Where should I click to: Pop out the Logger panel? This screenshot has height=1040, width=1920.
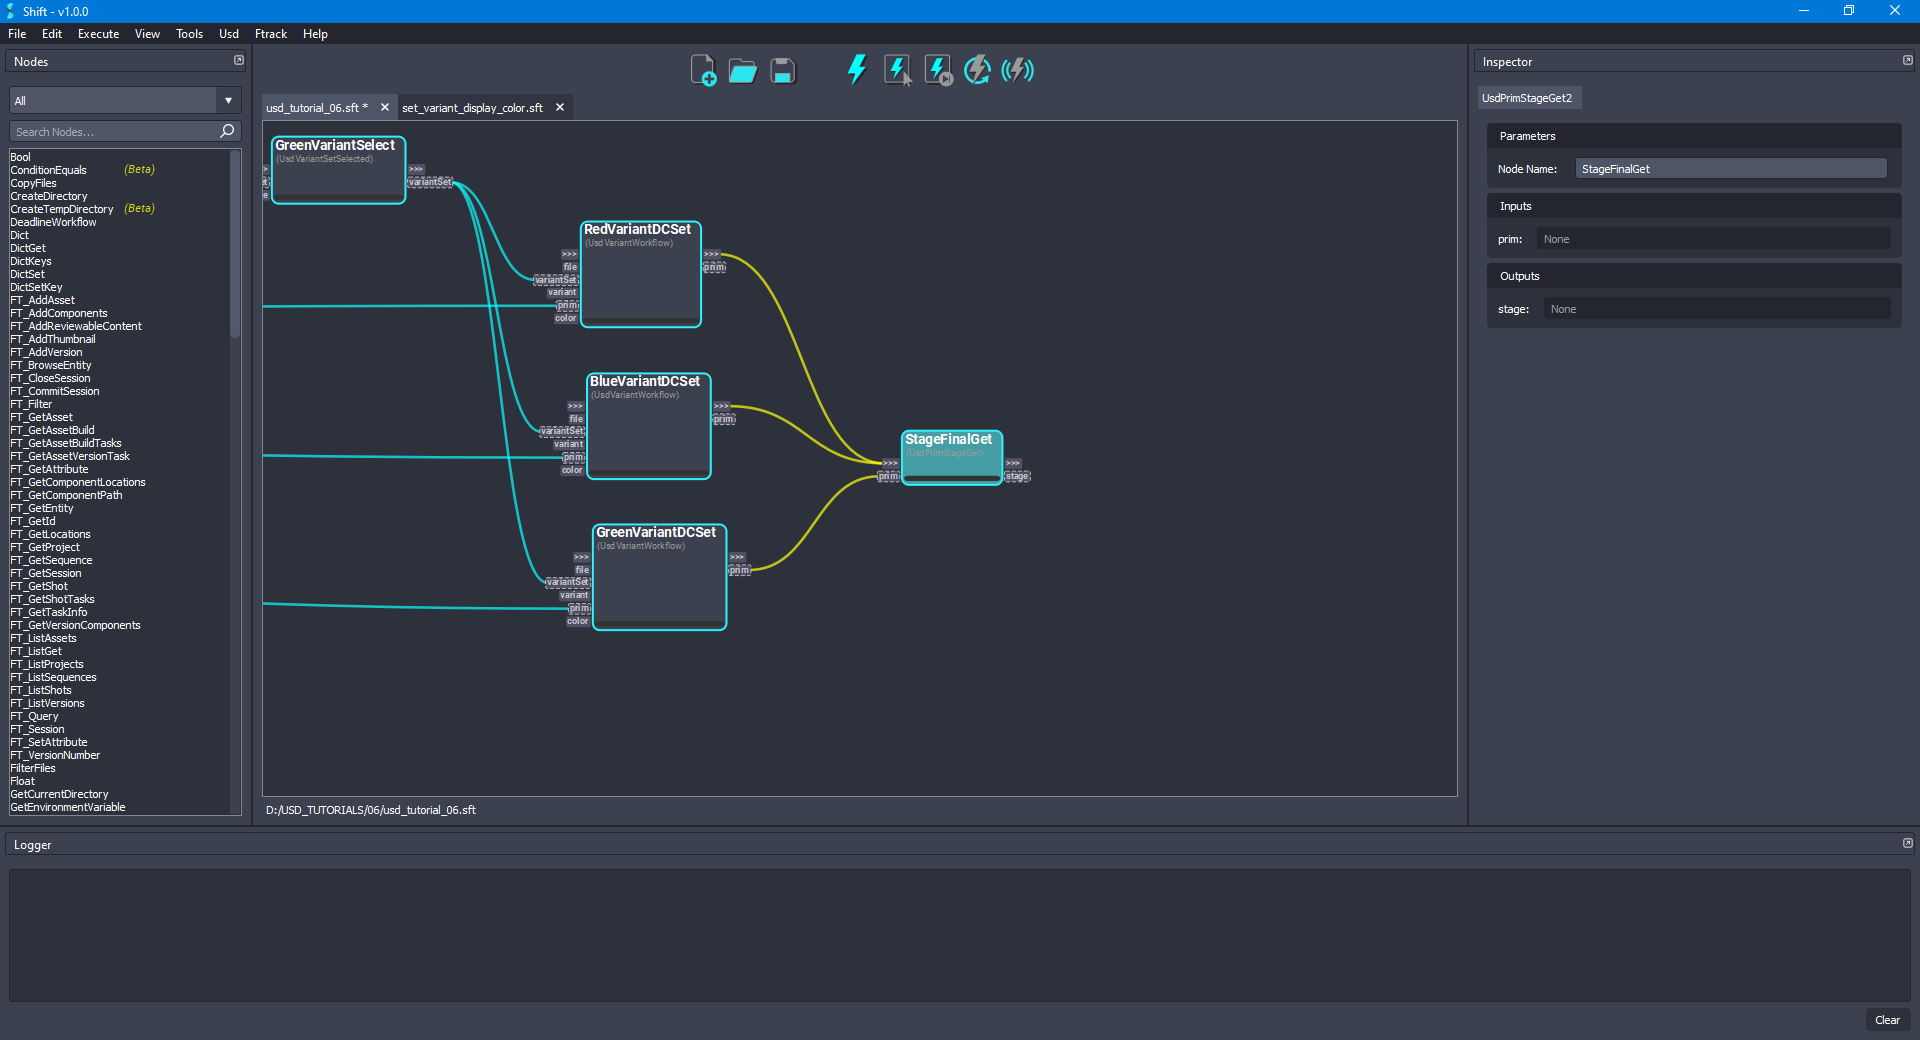(x=1906, y=843)
